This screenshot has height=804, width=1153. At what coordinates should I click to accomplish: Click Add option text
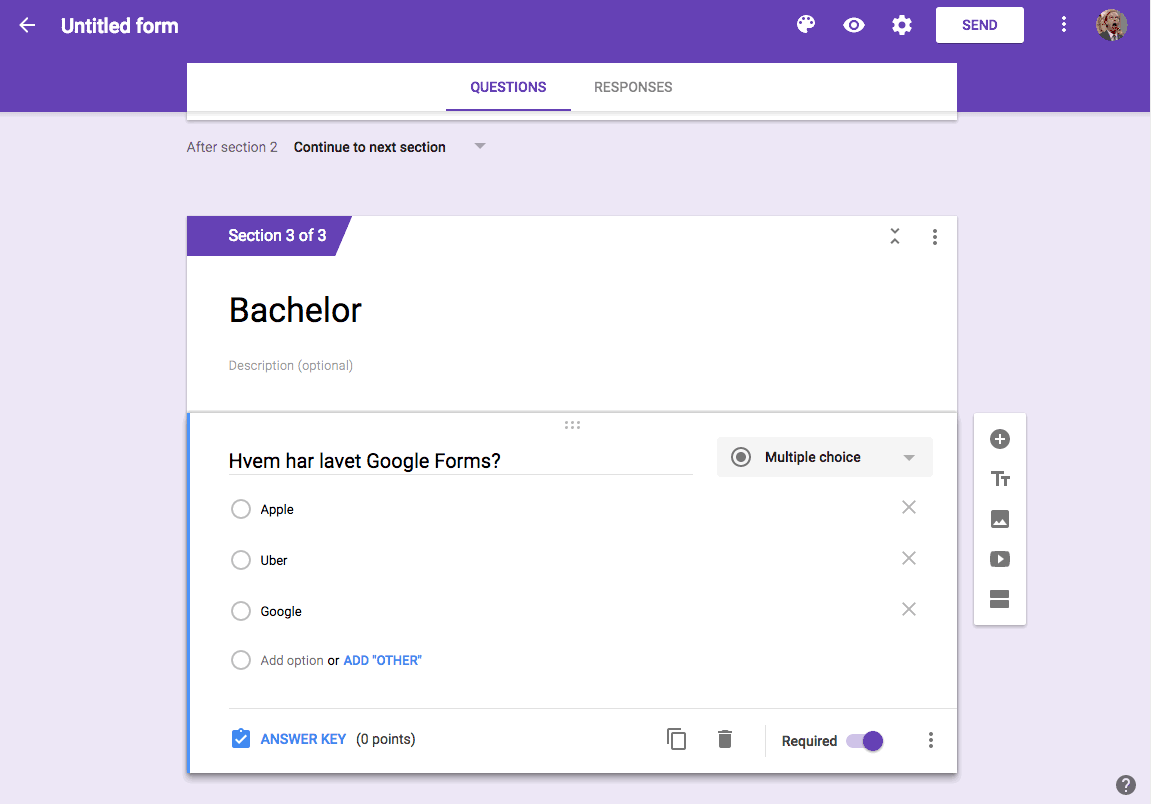click(292, 661)
